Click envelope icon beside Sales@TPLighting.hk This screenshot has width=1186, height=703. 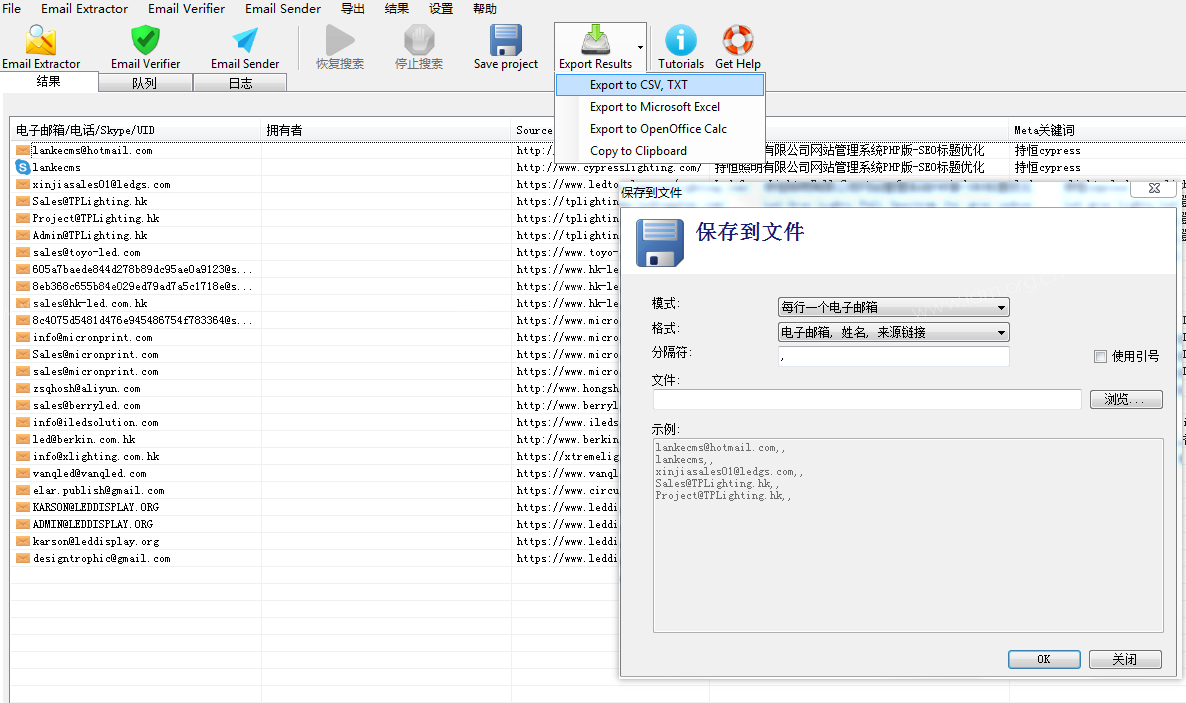point(23,201)
